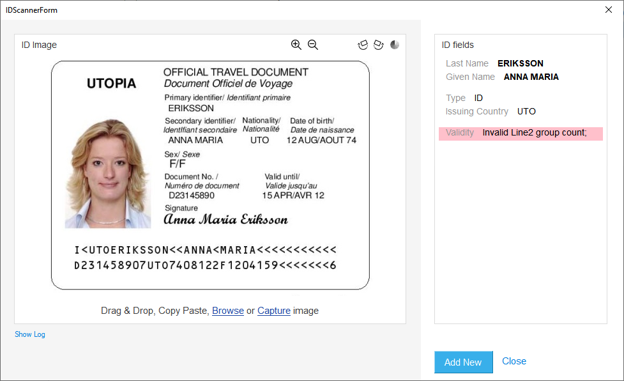Screen dimensions: 624x381
Task: Select the Last Name value ERIKSSON
Action: tap(520, 63)
